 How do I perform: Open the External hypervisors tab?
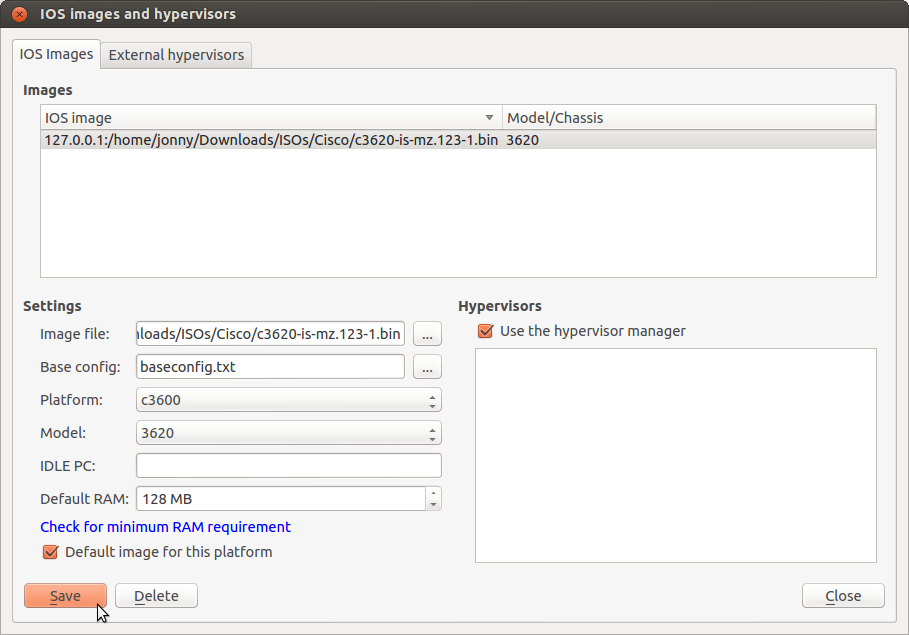[176, 55]
